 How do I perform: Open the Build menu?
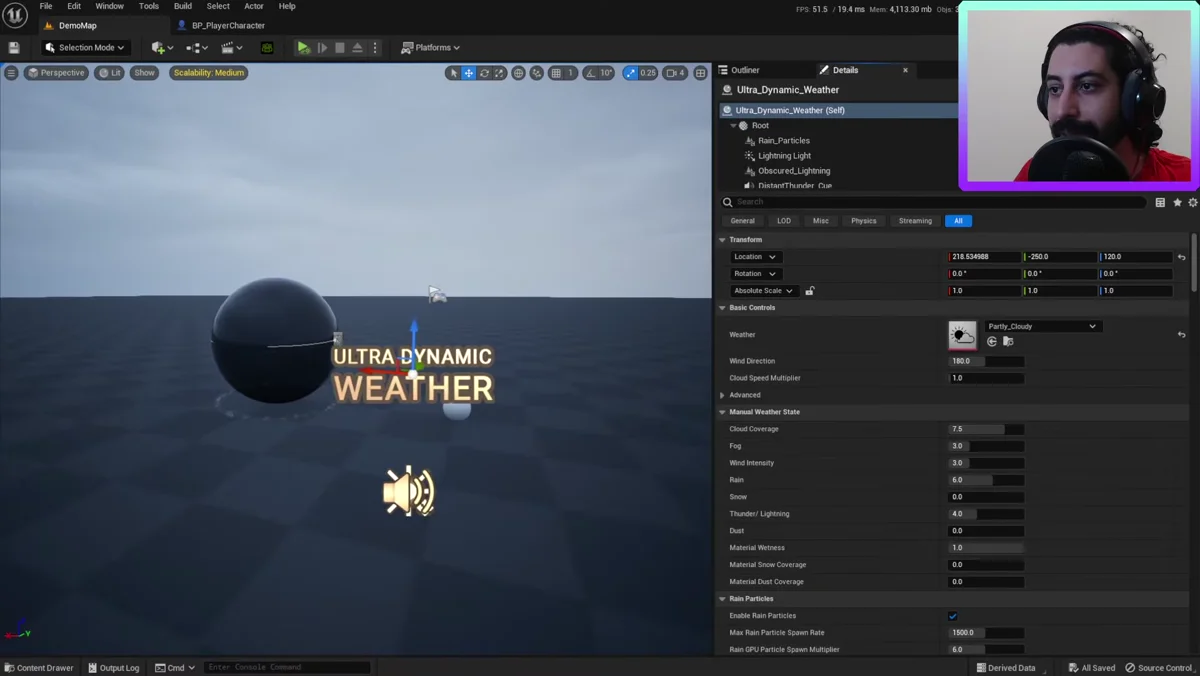(183, 6)
